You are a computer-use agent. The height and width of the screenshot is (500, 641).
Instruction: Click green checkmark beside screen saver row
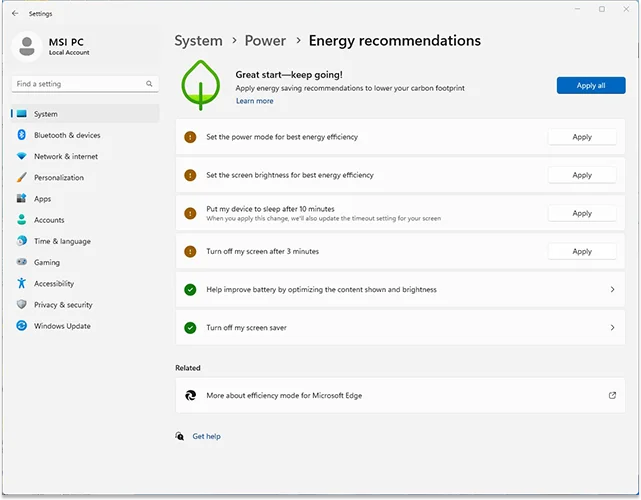[190, 327]
